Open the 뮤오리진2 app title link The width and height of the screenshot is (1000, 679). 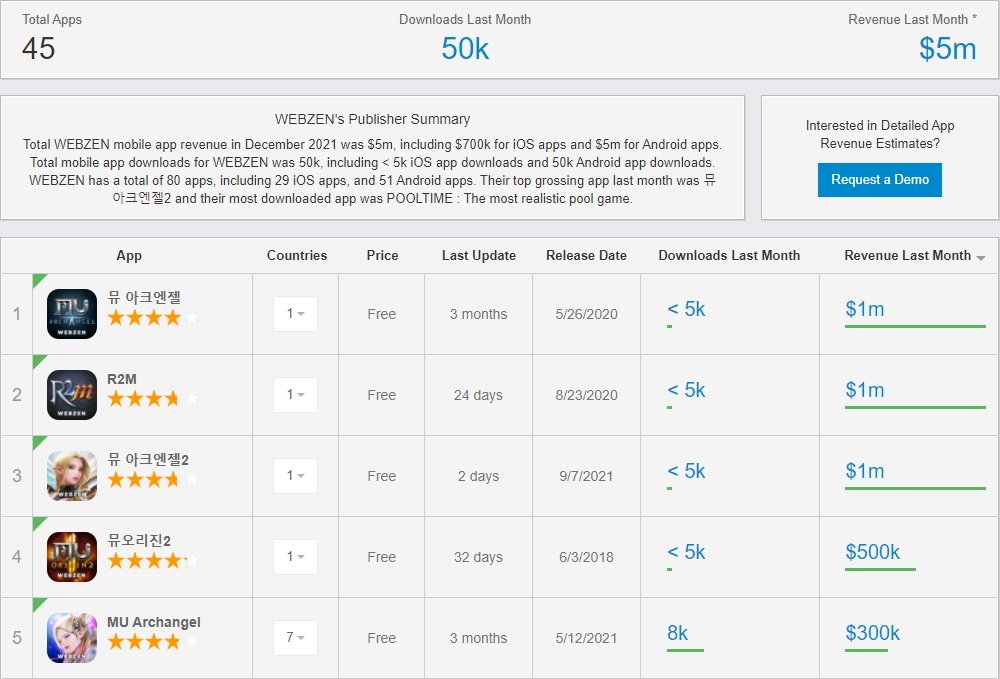point(139,540)
